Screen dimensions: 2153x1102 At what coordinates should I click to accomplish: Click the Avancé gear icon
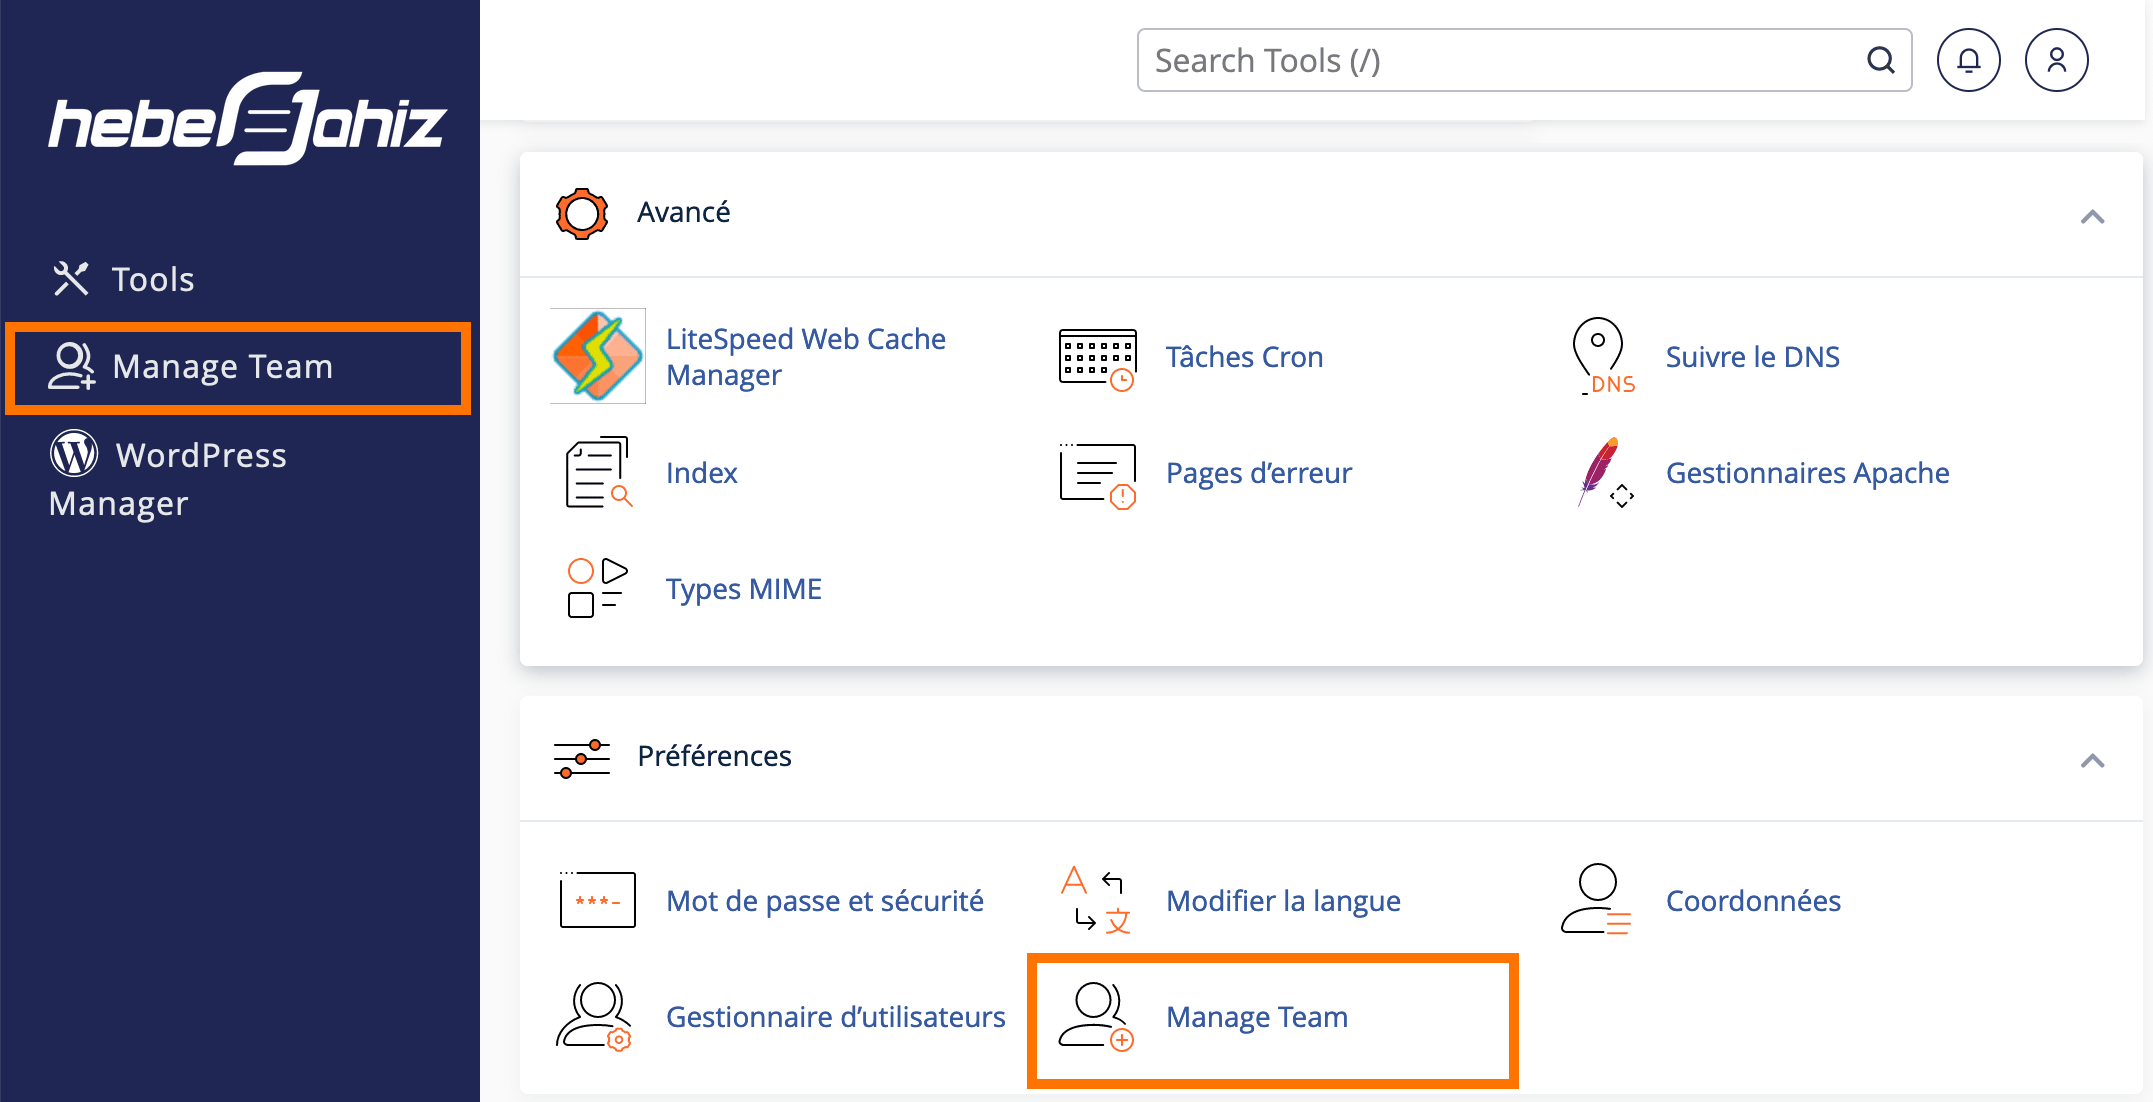(582, 213)
